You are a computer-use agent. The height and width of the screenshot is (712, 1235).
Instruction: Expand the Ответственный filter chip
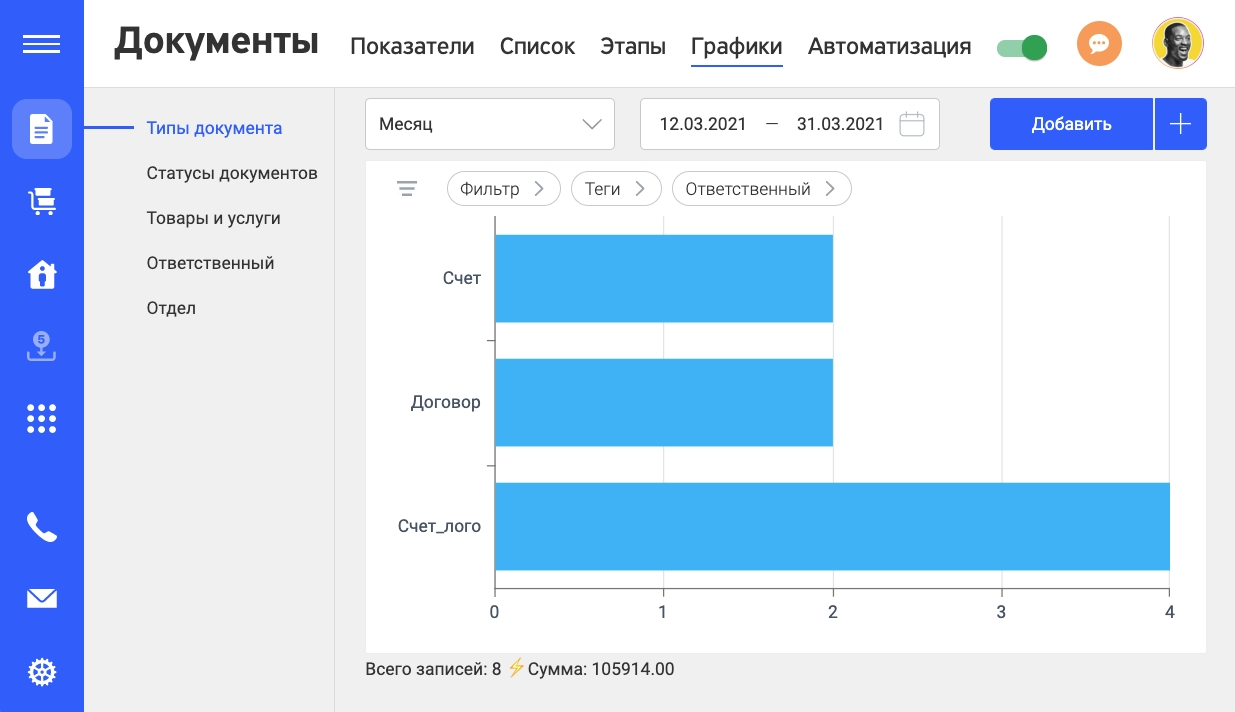tap(761, 188)
